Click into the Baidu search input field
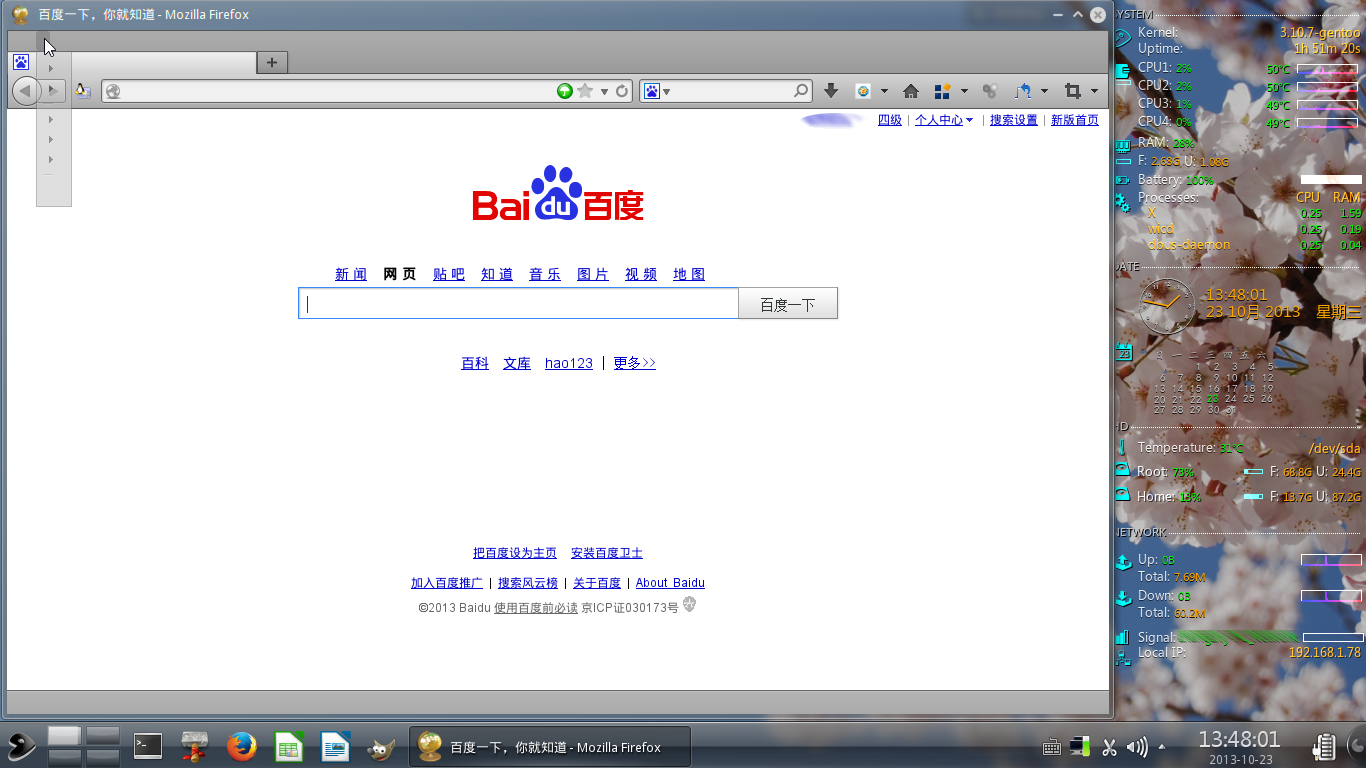The height and width of the screenshot is (768, 1366). [518, 304]
